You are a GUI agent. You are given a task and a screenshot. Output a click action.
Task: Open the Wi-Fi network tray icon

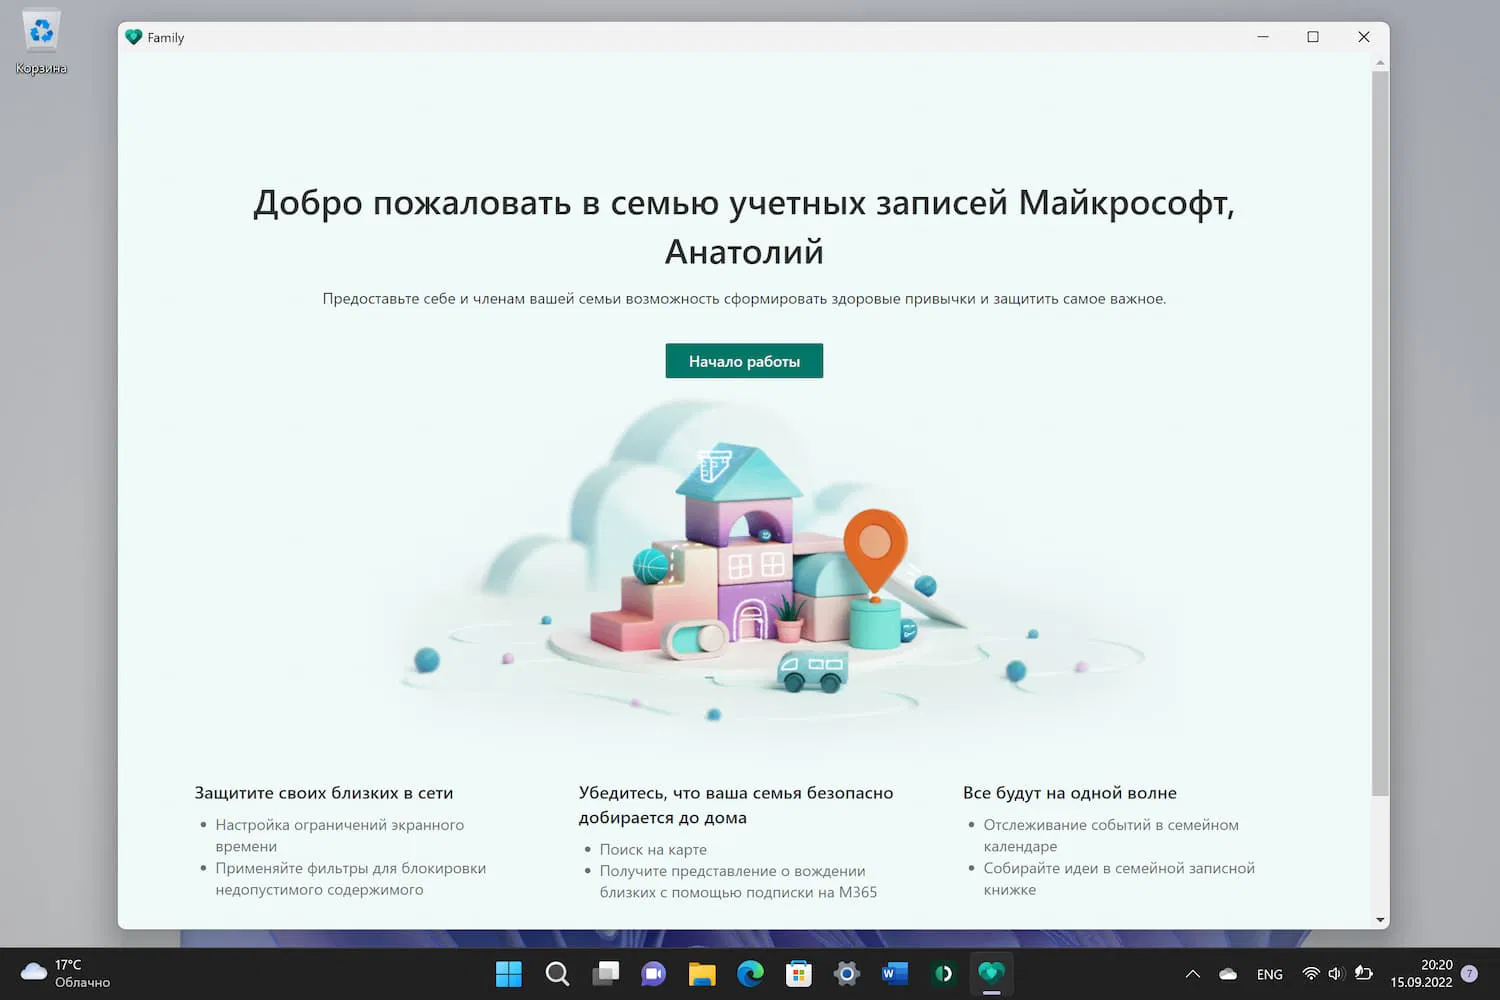pyautogui.click(x=1311, y=974)
